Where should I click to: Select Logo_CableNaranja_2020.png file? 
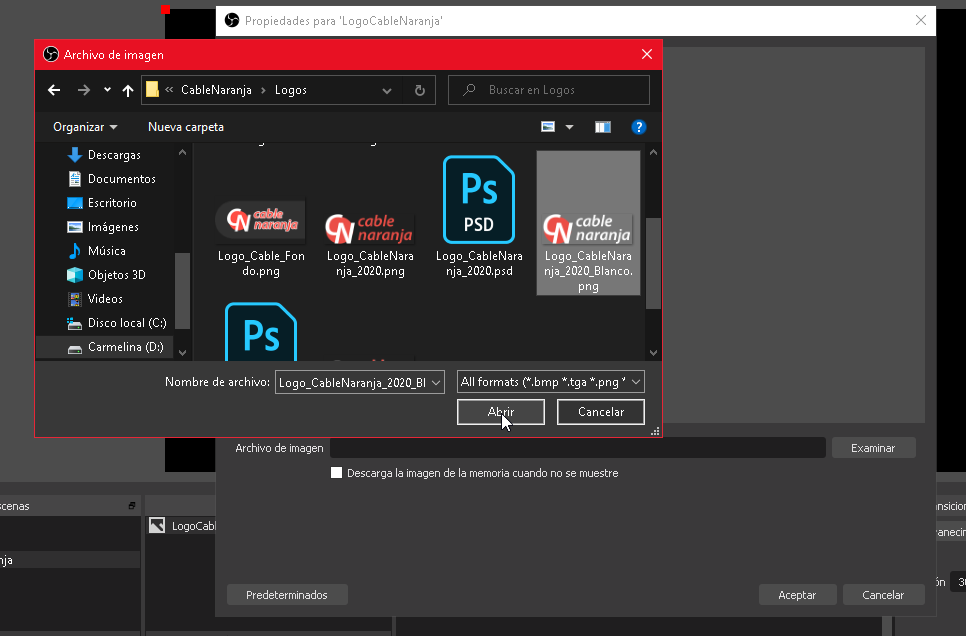coord(370,244)
